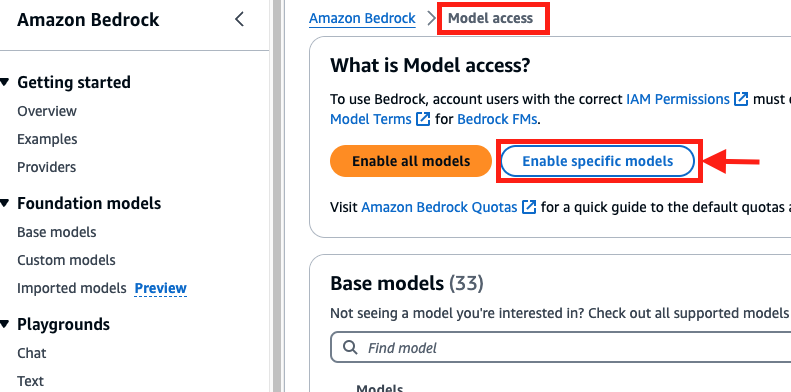This screenshot has height=392, width=791.
Task: Follow the Amazon Bedrock breadcrumb link
Action: pyautogui.click(x=362, y=18)
